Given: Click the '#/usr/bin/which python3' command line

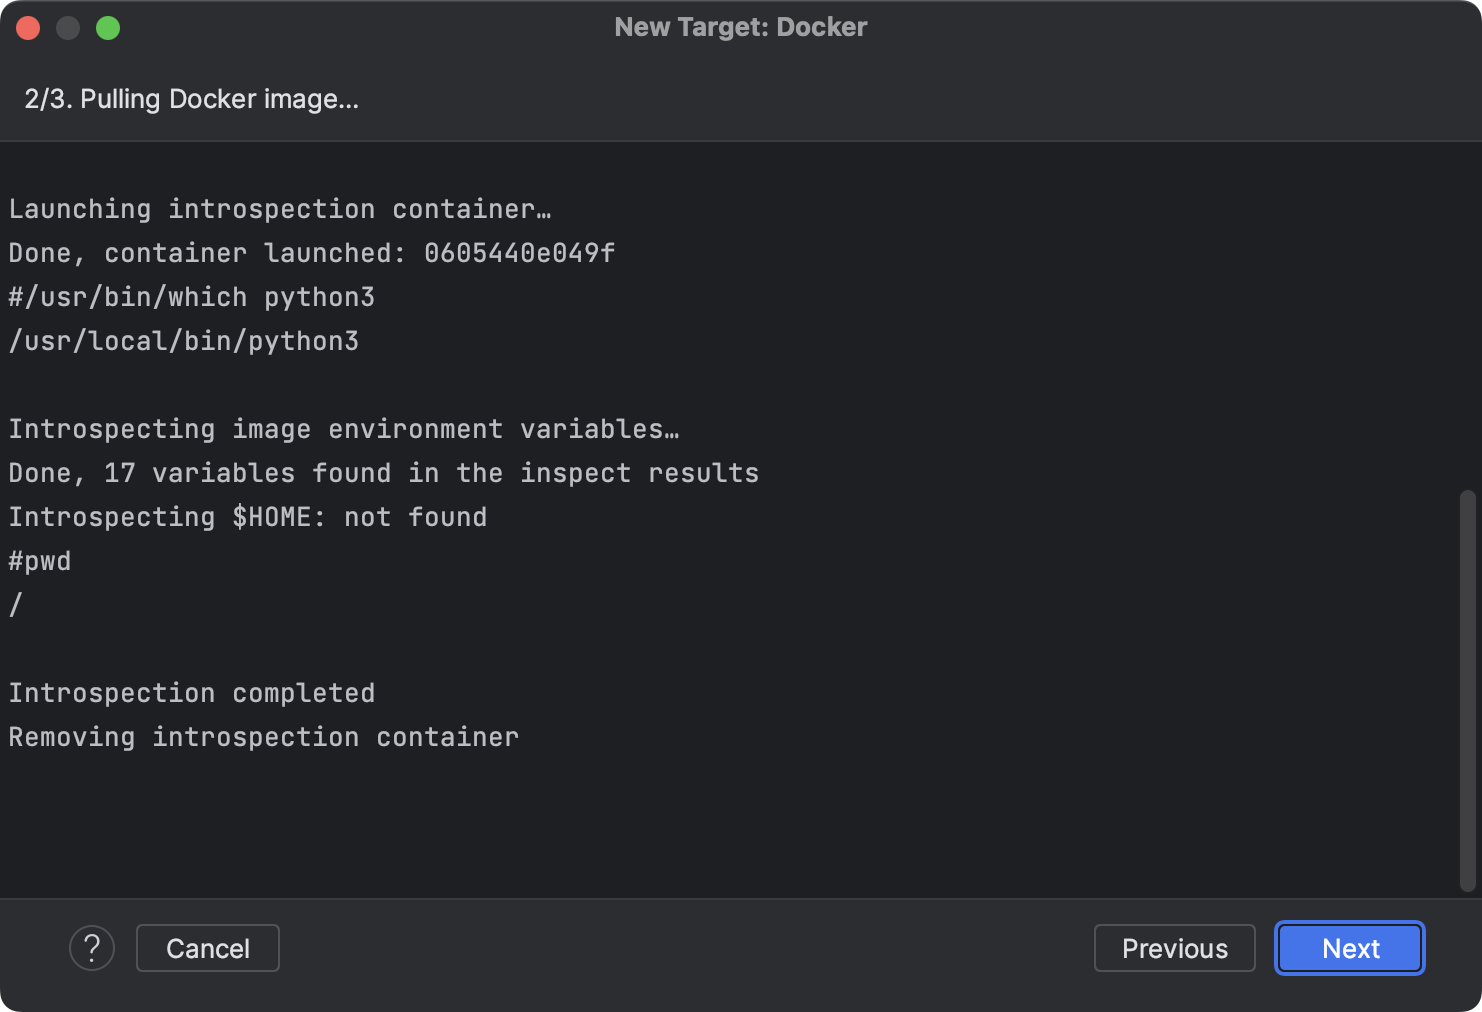Looking at the screenshot, I should (191, 296).
